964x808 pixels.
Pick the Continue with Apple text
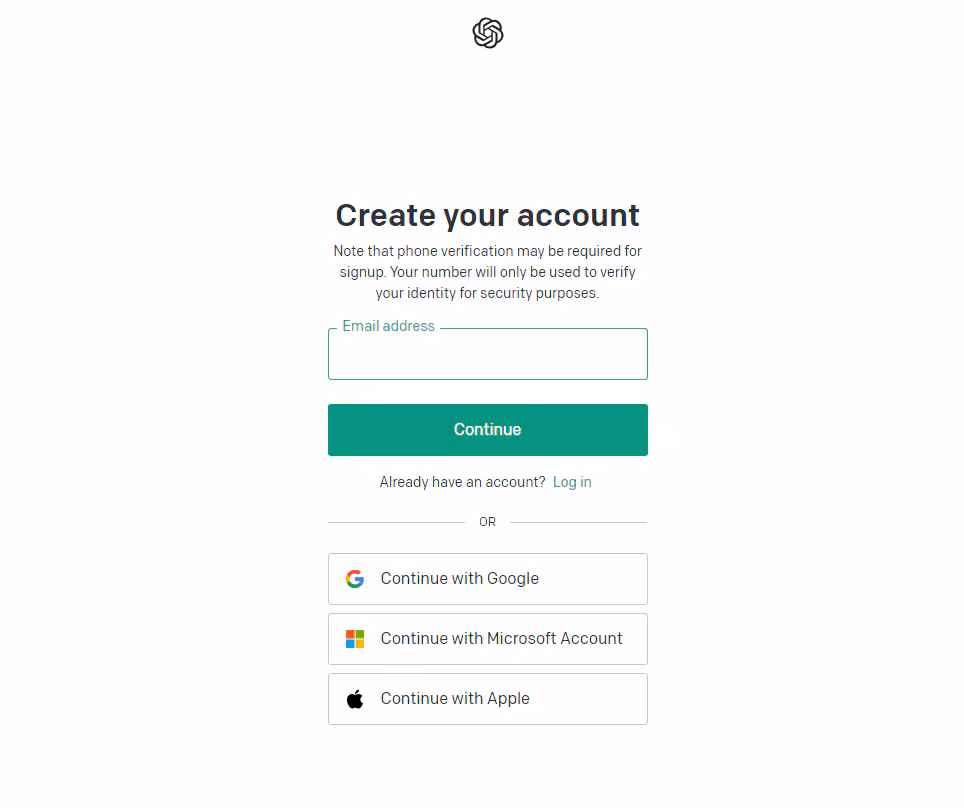coord(455,699)
